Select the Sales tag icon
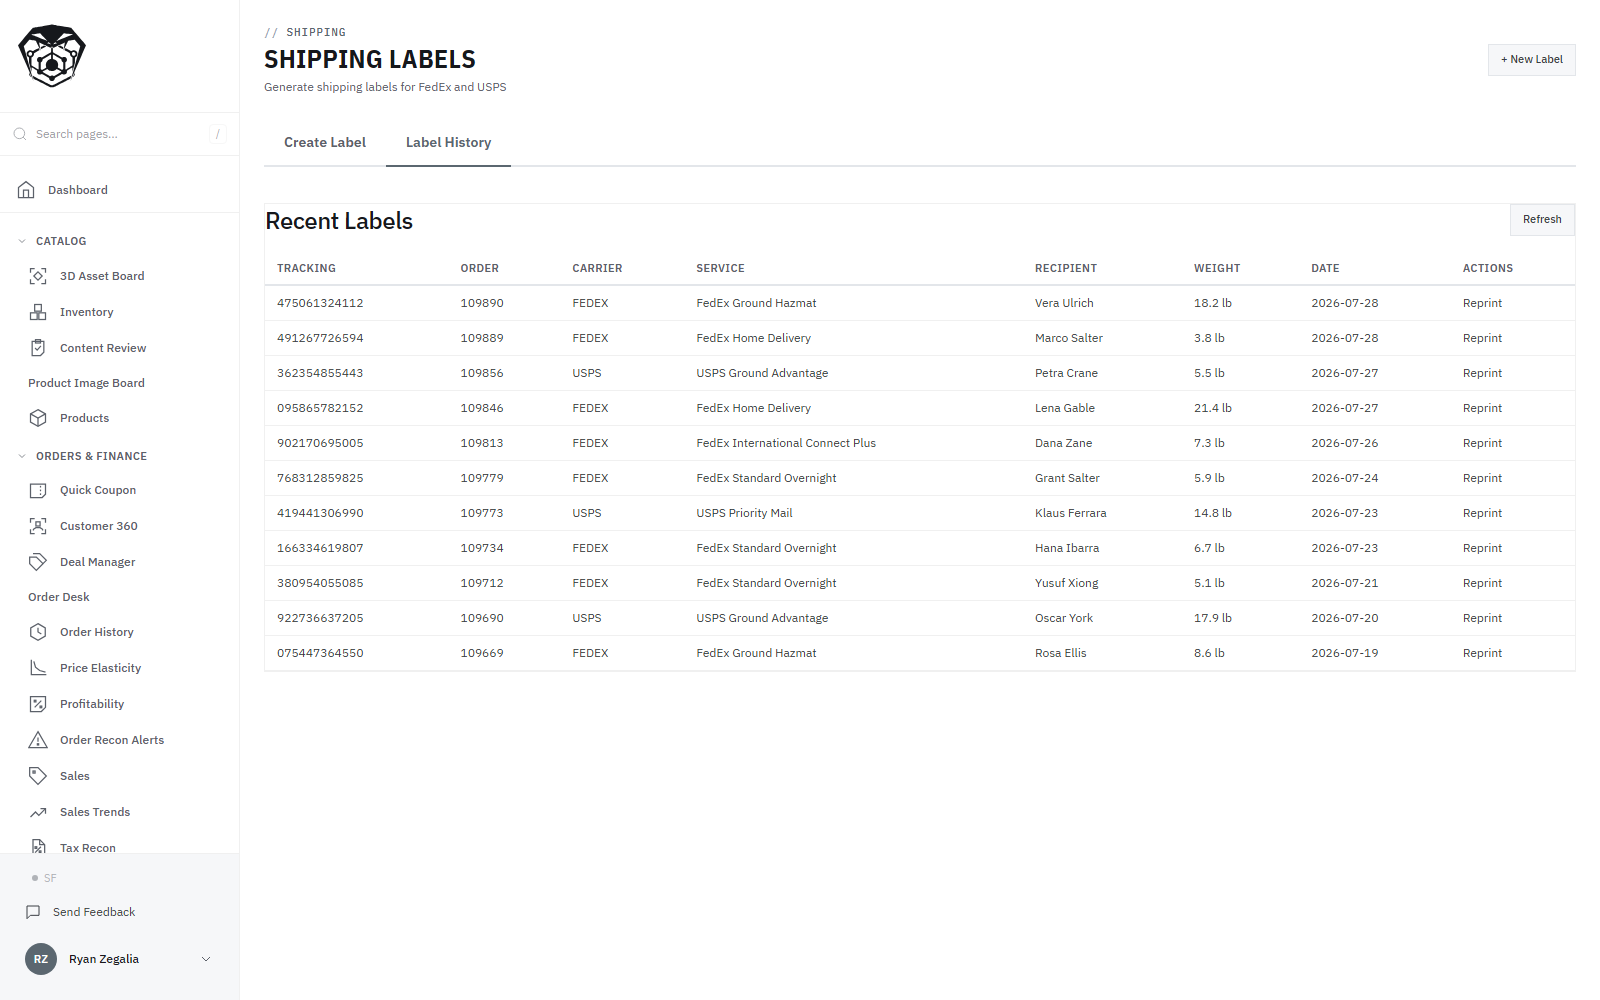The height and width of the screenshot is (1000, 1600). pyautogui.click(x=38, y=776)
